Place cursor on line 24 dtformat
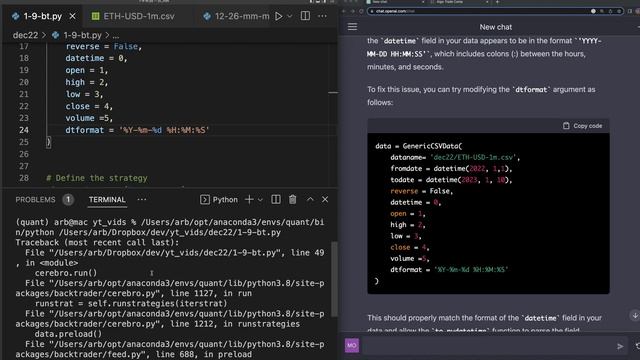 click(x=137, y=130)
